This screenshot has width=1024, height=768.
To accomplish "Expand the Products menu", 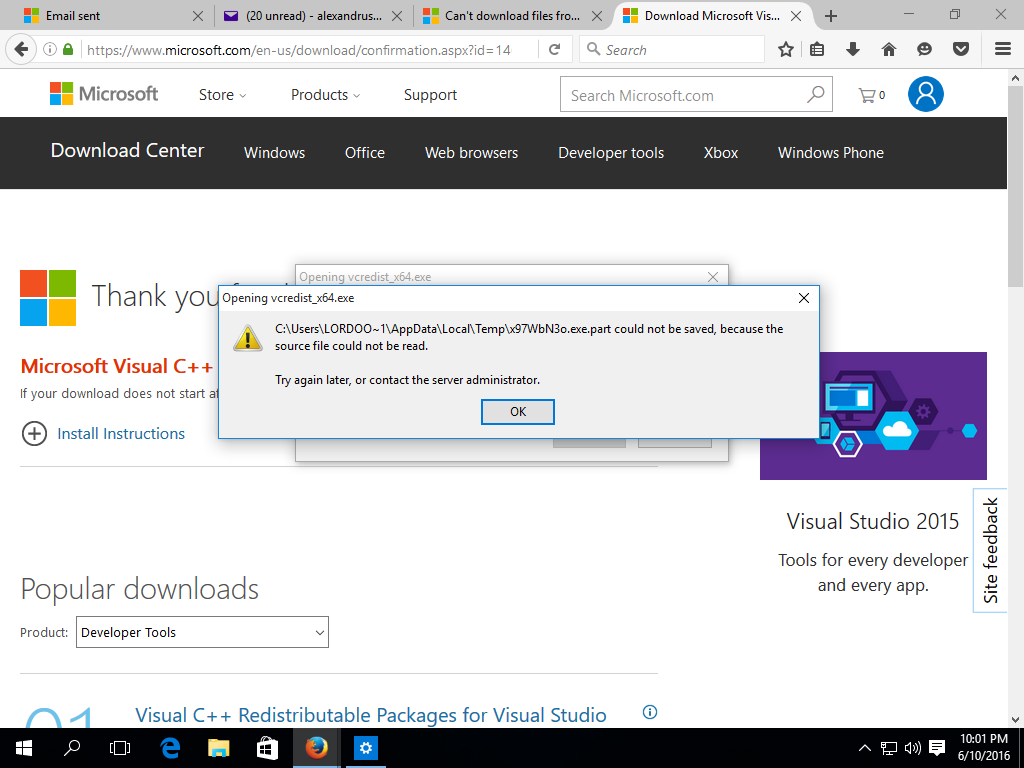I will point(325,95).
